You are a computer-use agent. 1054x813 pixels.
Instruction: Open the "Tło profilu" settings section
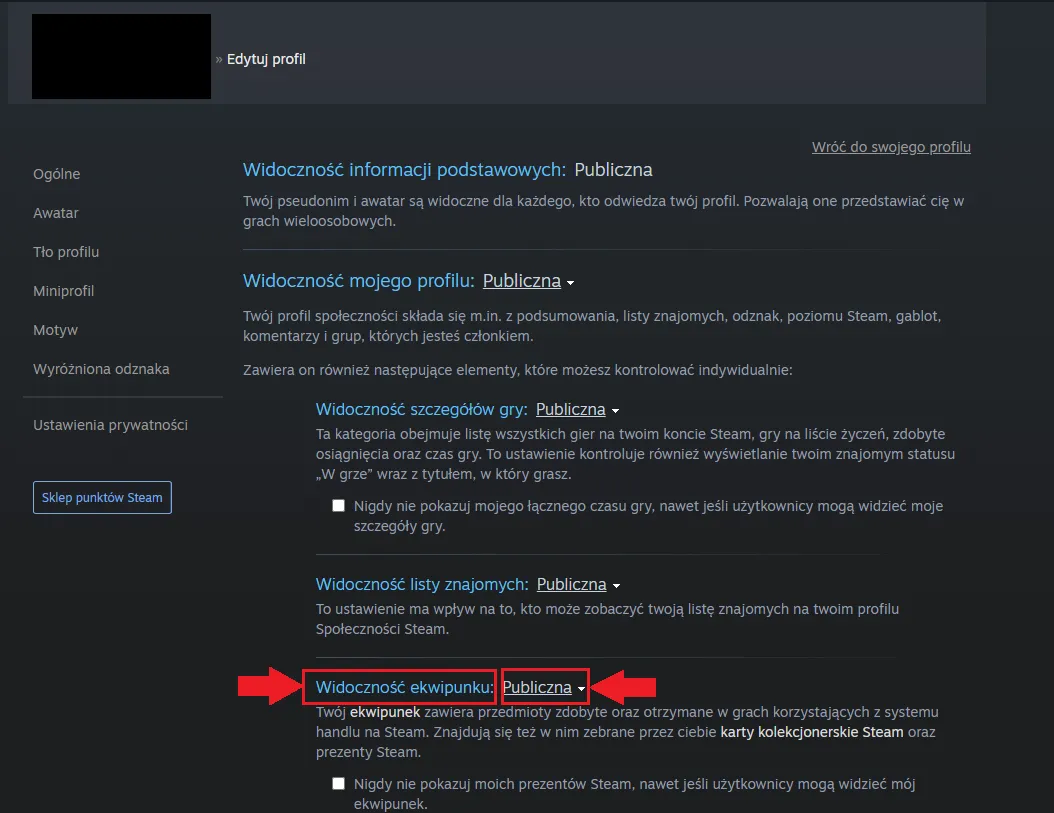coord(66,252)
